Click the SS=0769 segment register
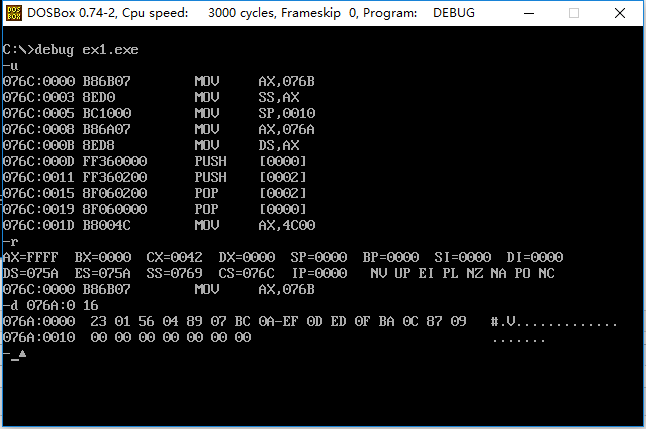The image size is (646, 429). [x=175, y=274]
